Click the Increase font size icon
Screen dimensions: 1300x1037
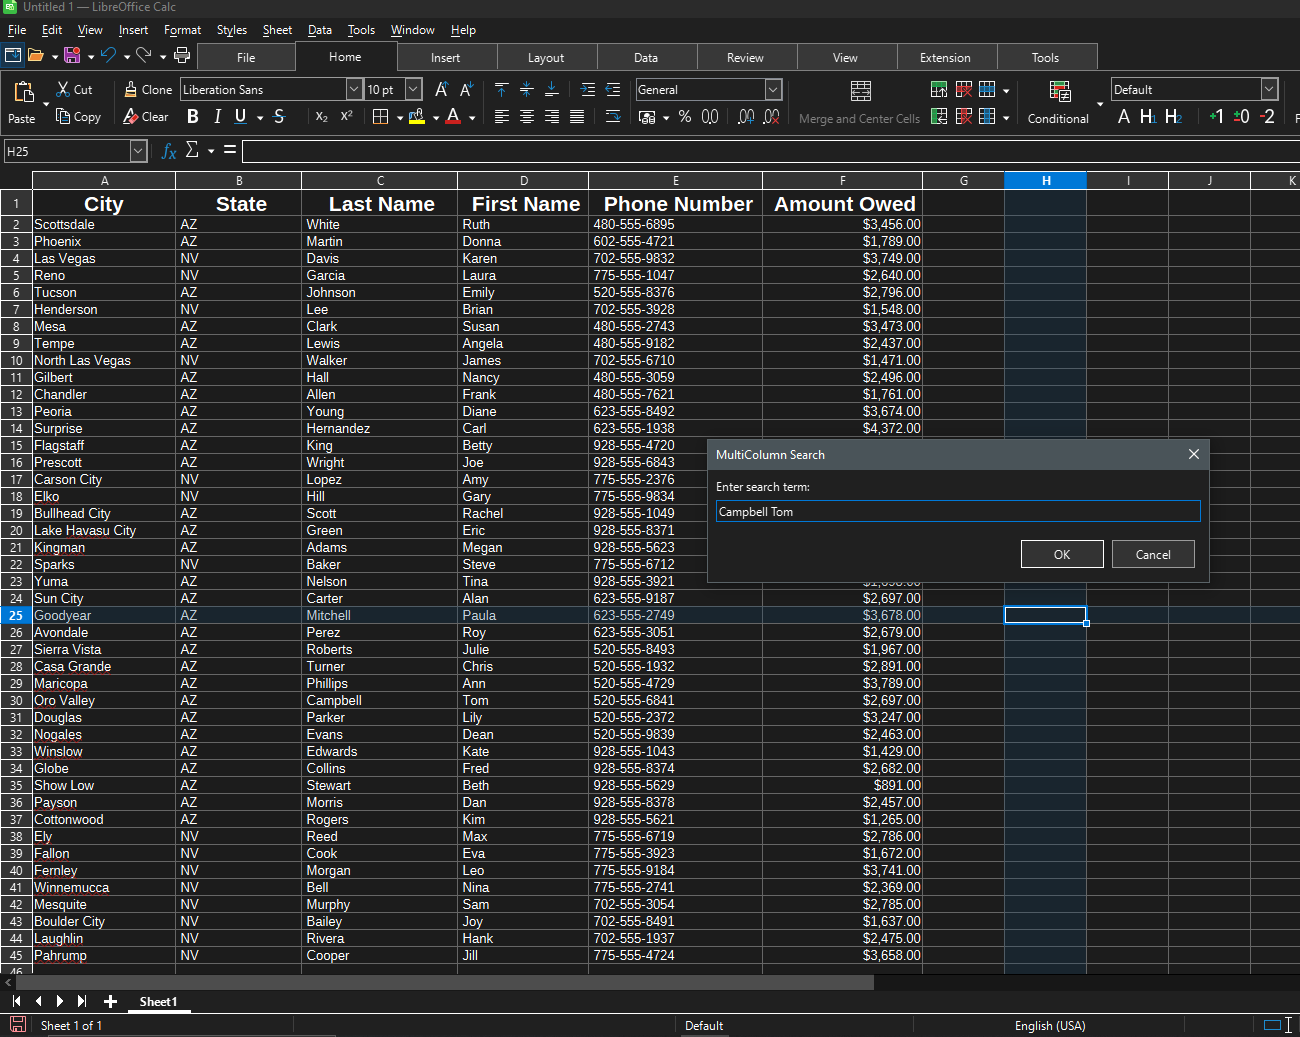coord(441,89)
